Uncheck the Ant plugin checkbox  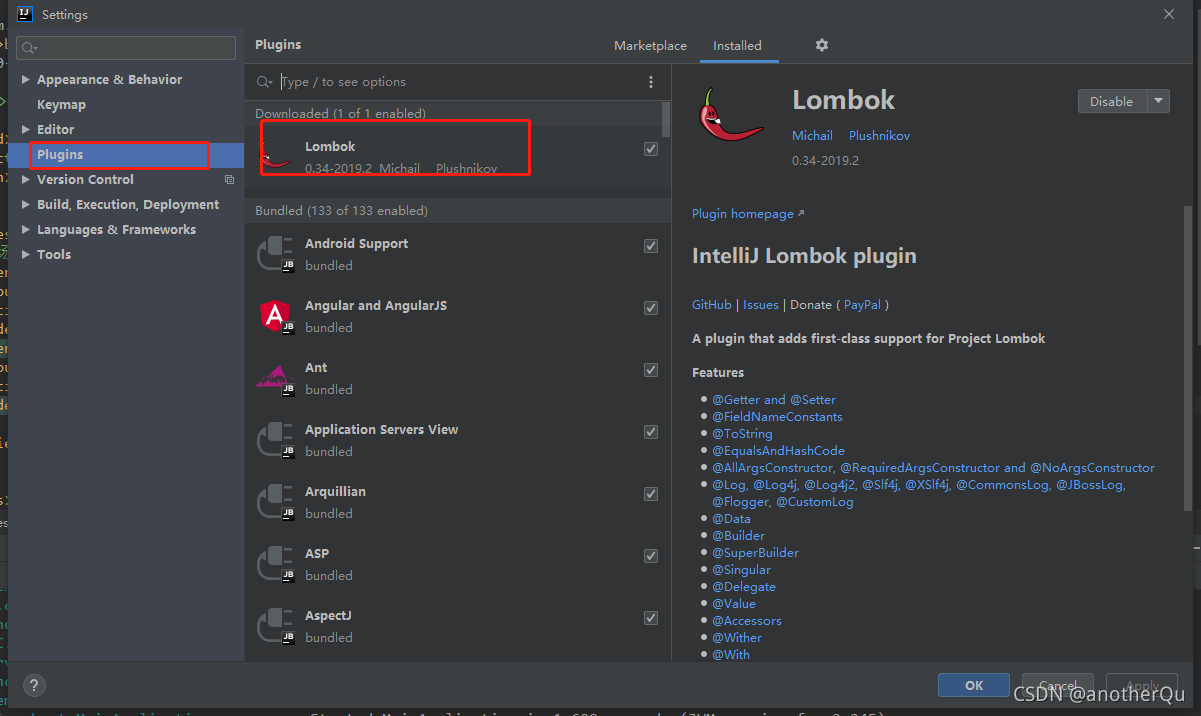click(x=651, y=370)
